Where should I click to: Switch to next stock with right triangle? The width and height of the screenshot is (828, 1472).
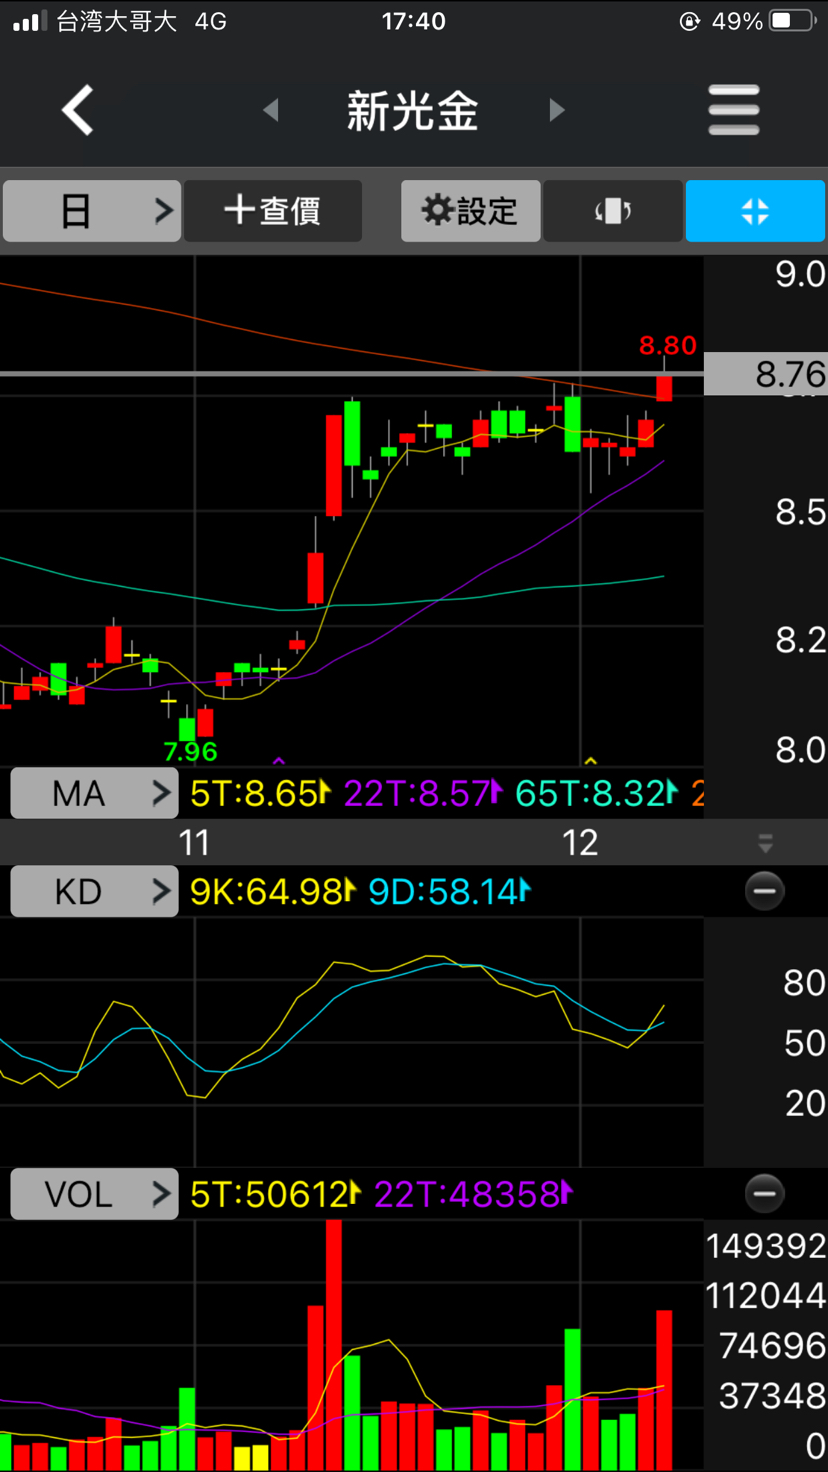[557, 110]
